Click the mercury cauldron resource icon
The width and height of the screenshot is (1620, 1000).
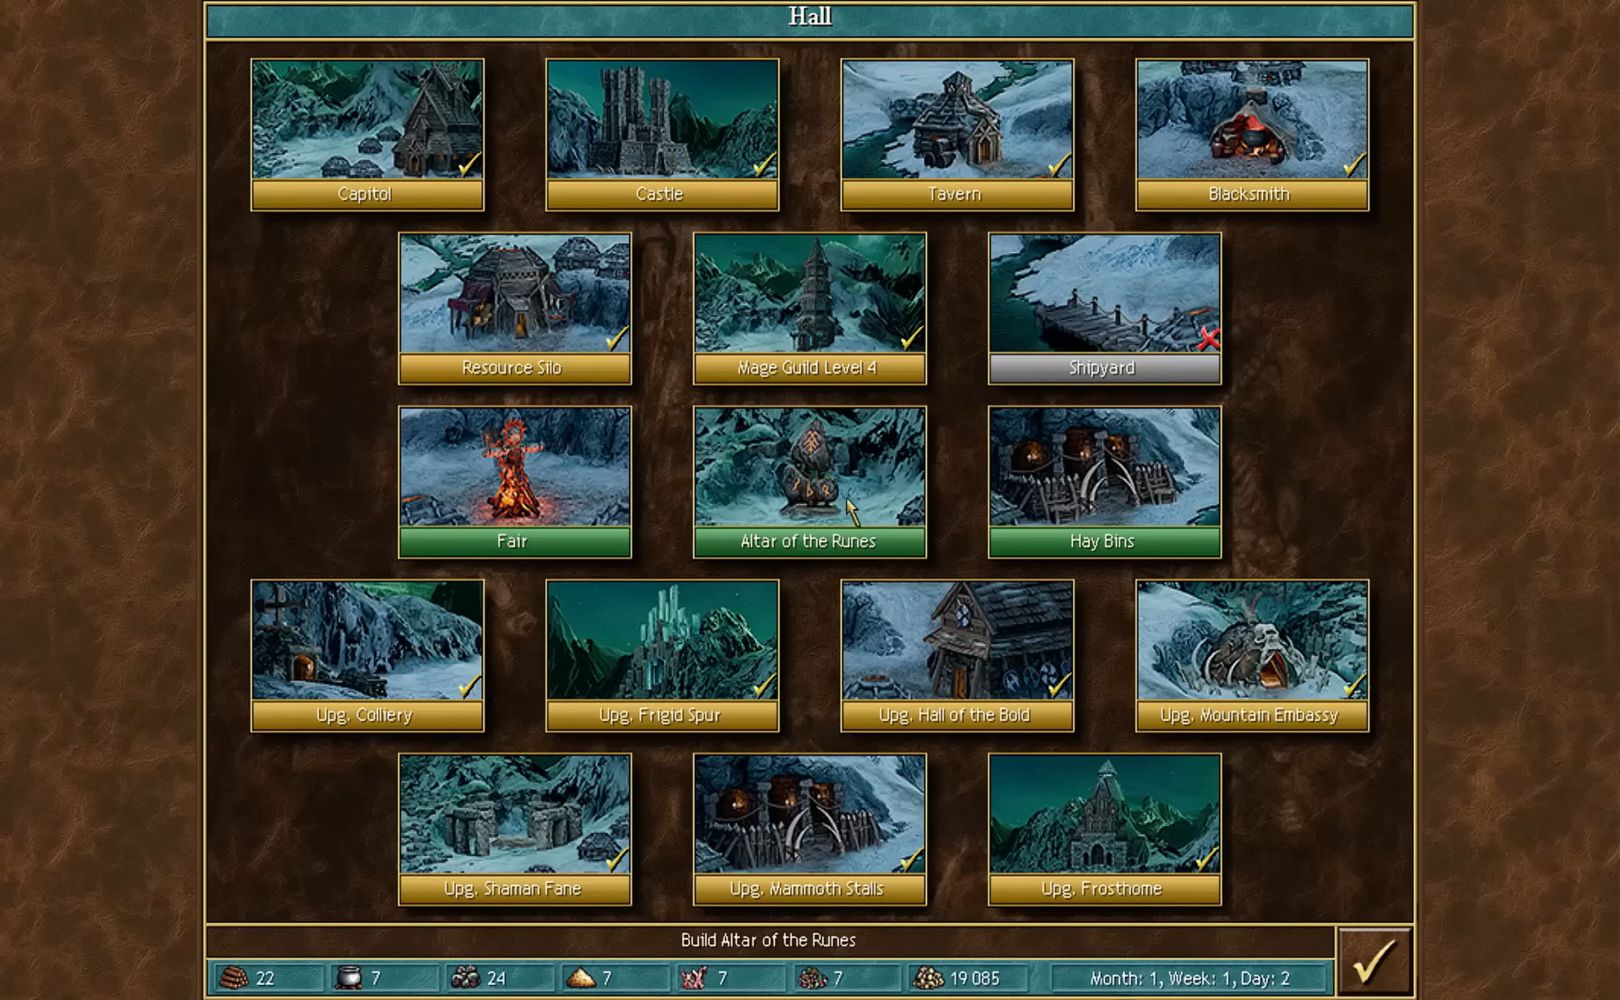(347, 978)
